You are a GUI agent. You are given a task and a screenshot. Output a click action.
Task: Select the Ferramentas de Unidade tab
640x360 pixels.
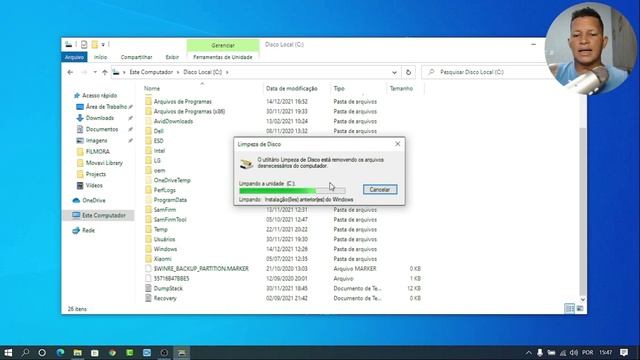coord(223,57)
